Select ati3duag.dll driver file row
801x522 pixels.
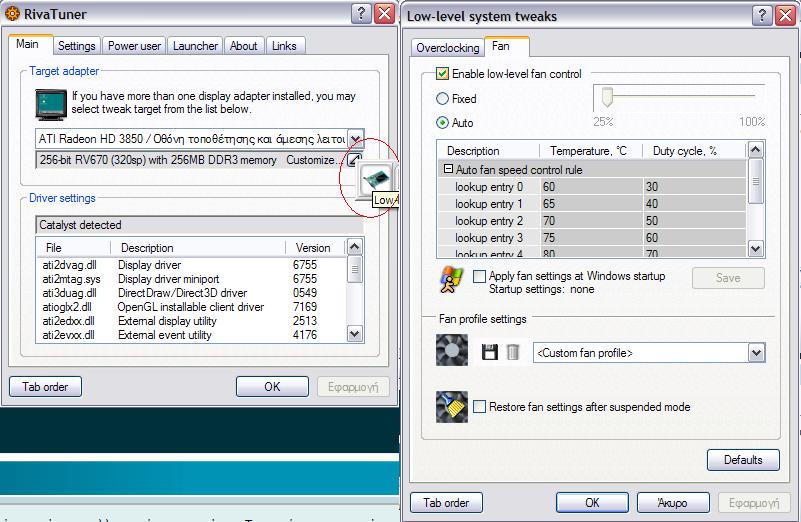point(69,293)
